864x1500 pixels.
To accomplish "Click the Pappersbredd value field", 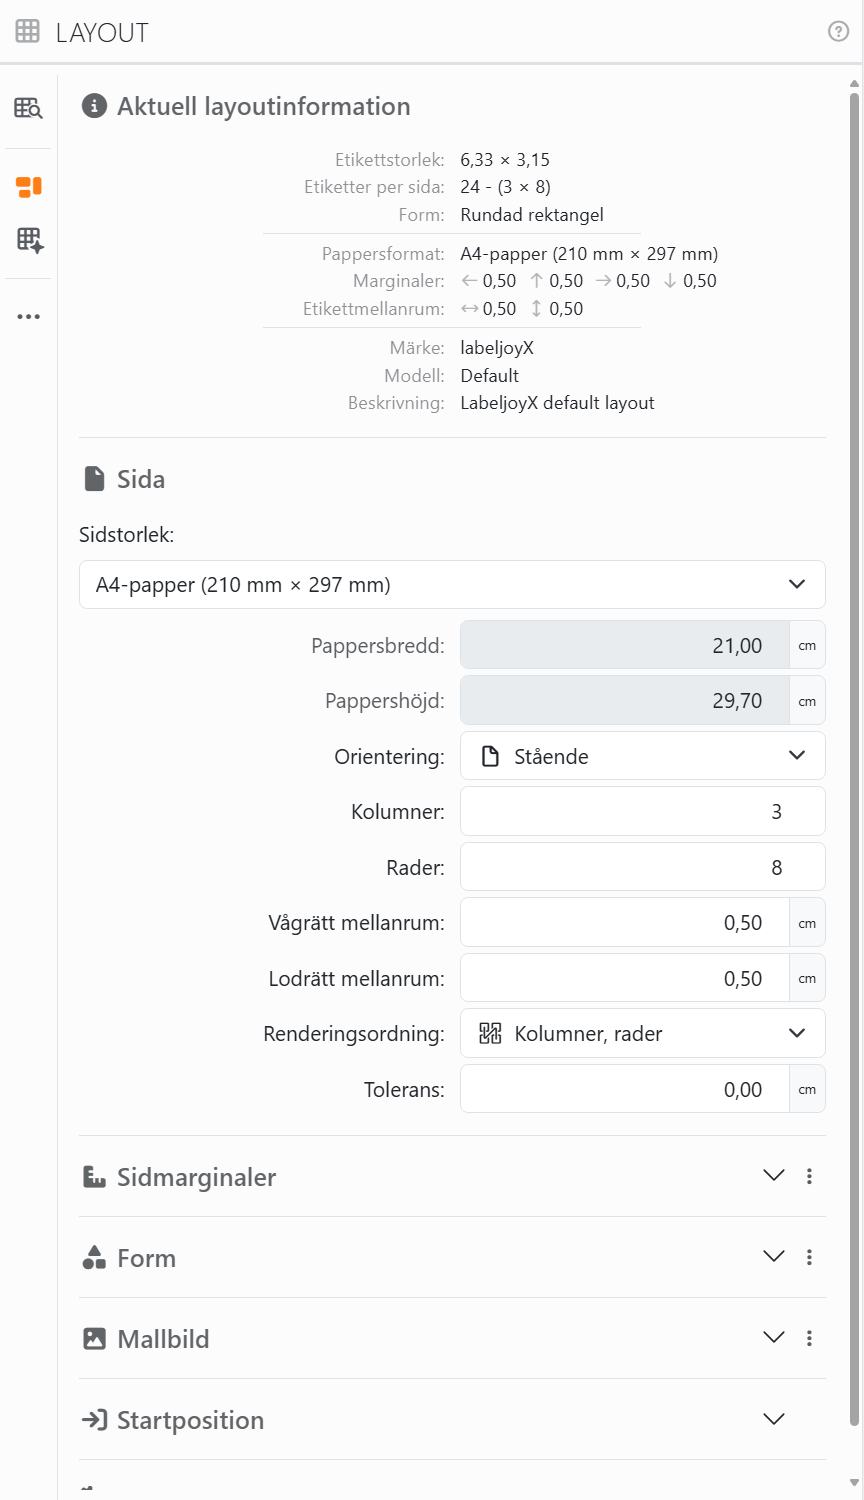I will tap(625, 645).
